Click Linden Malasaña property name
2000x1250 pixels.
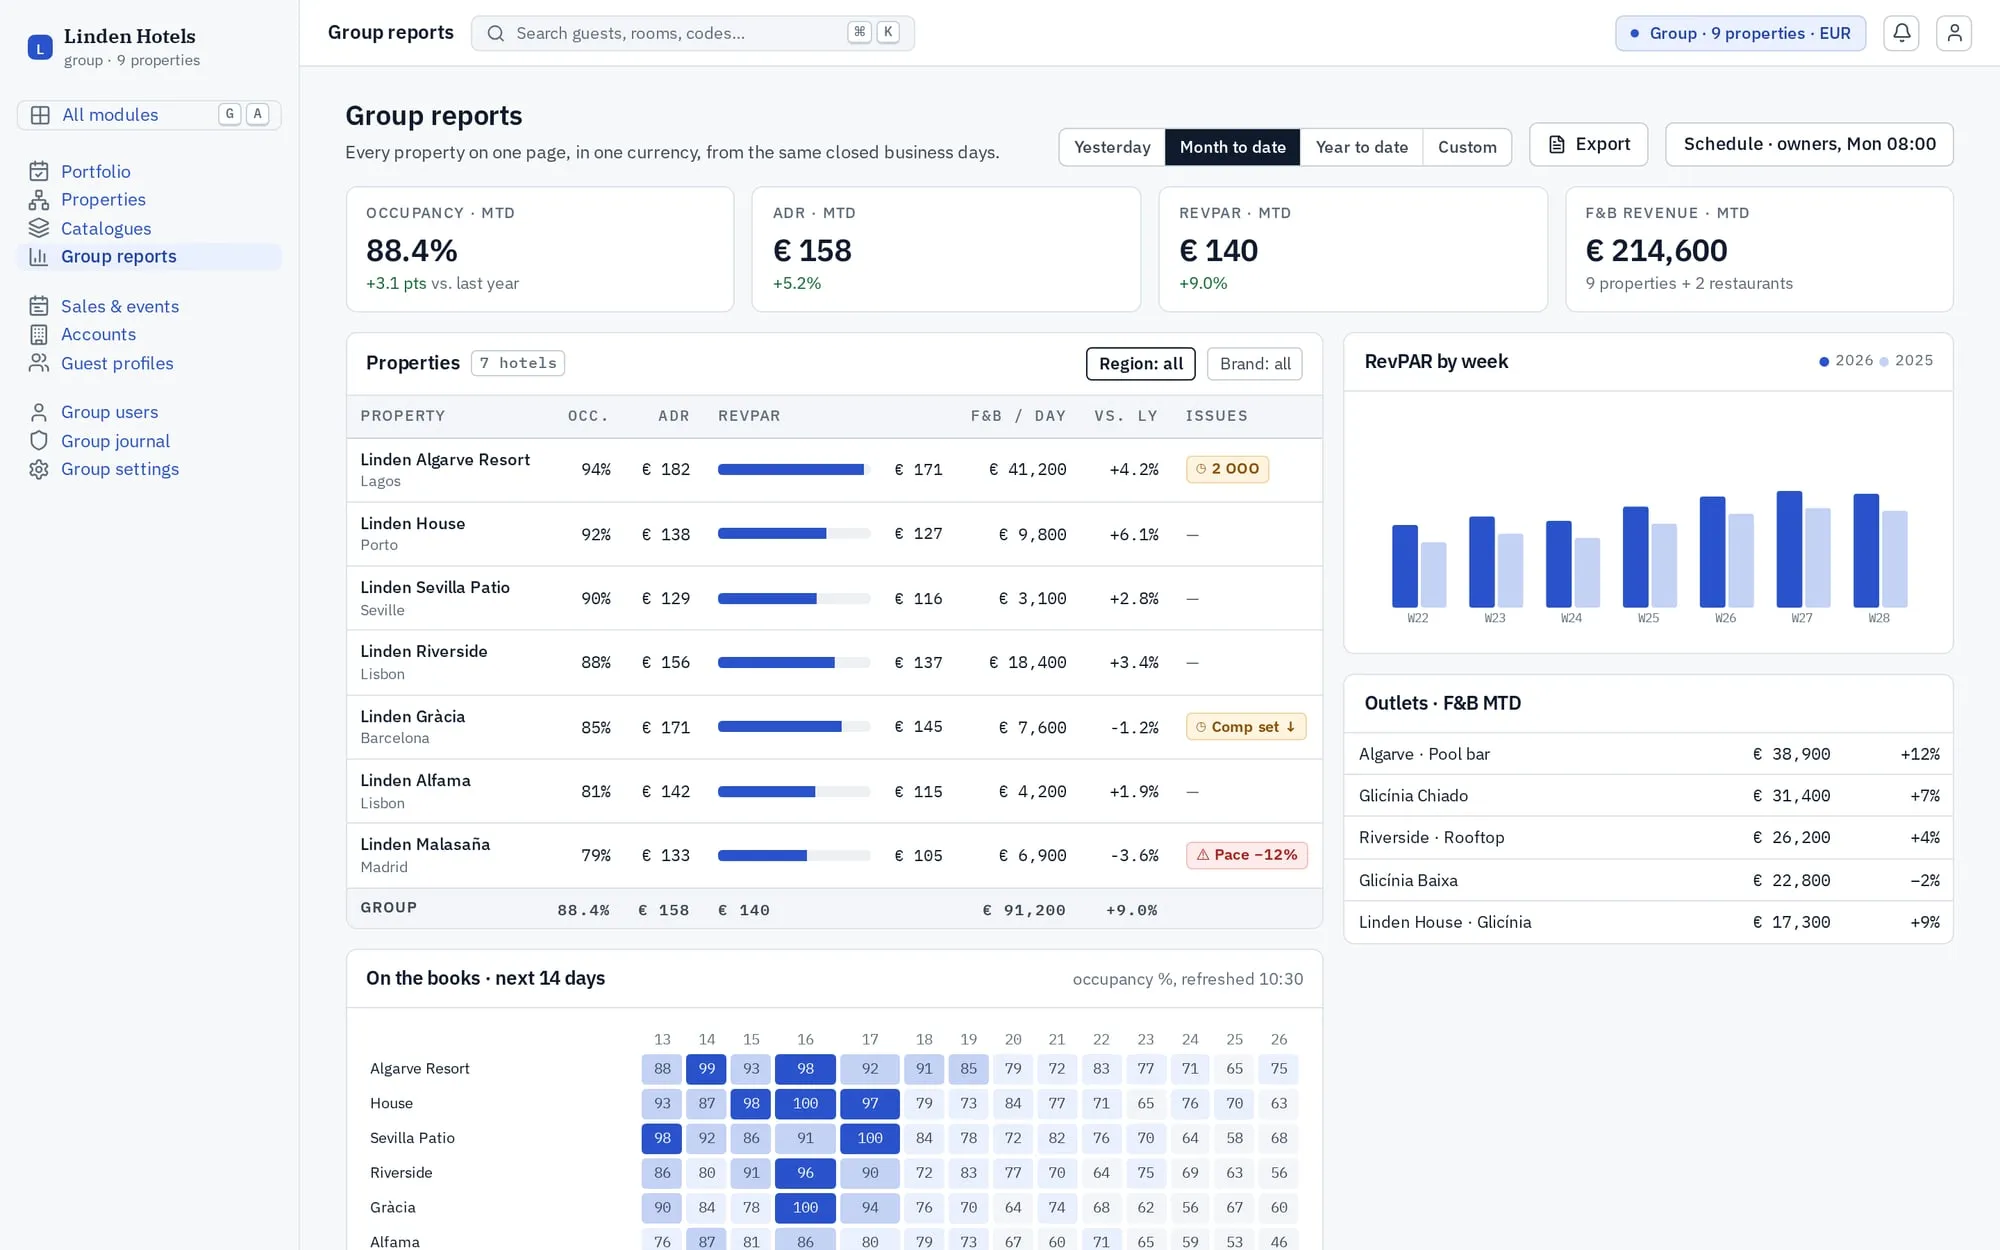click(425, 845)
